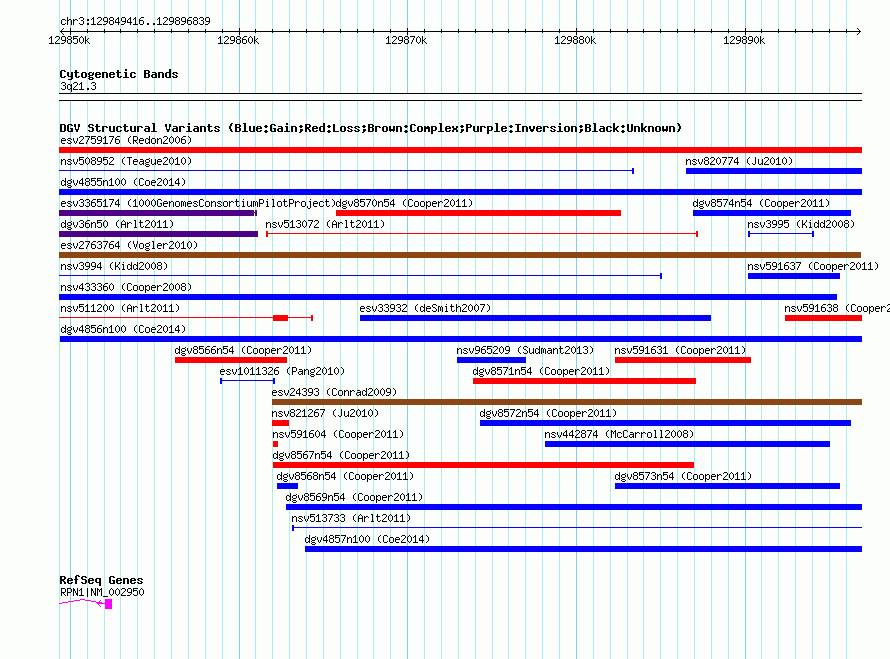The height and width of the screenshot is (659, 890).
Task: Click the blue esv33932 gain bar
Action: (x=535, y=318)
